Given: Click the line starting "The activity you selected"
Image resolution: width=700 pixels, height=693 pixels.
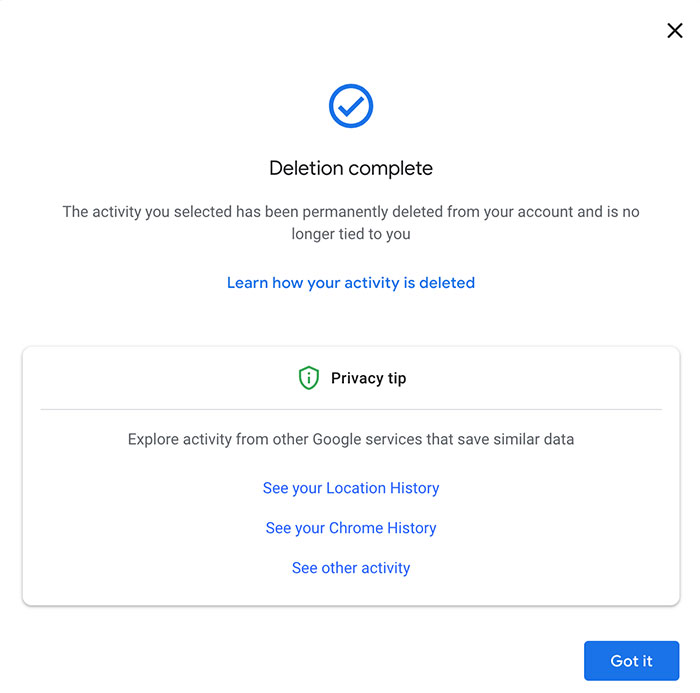Looking at the screenshot, I should click(x=351, y=212).
